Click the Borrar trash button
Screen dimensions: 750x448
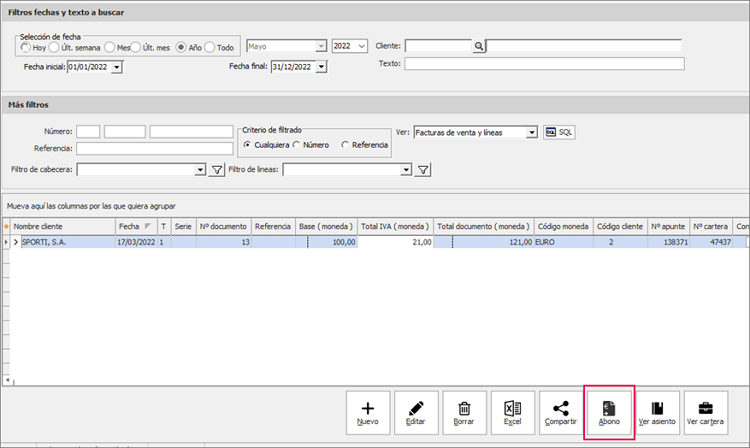point(464,413)
